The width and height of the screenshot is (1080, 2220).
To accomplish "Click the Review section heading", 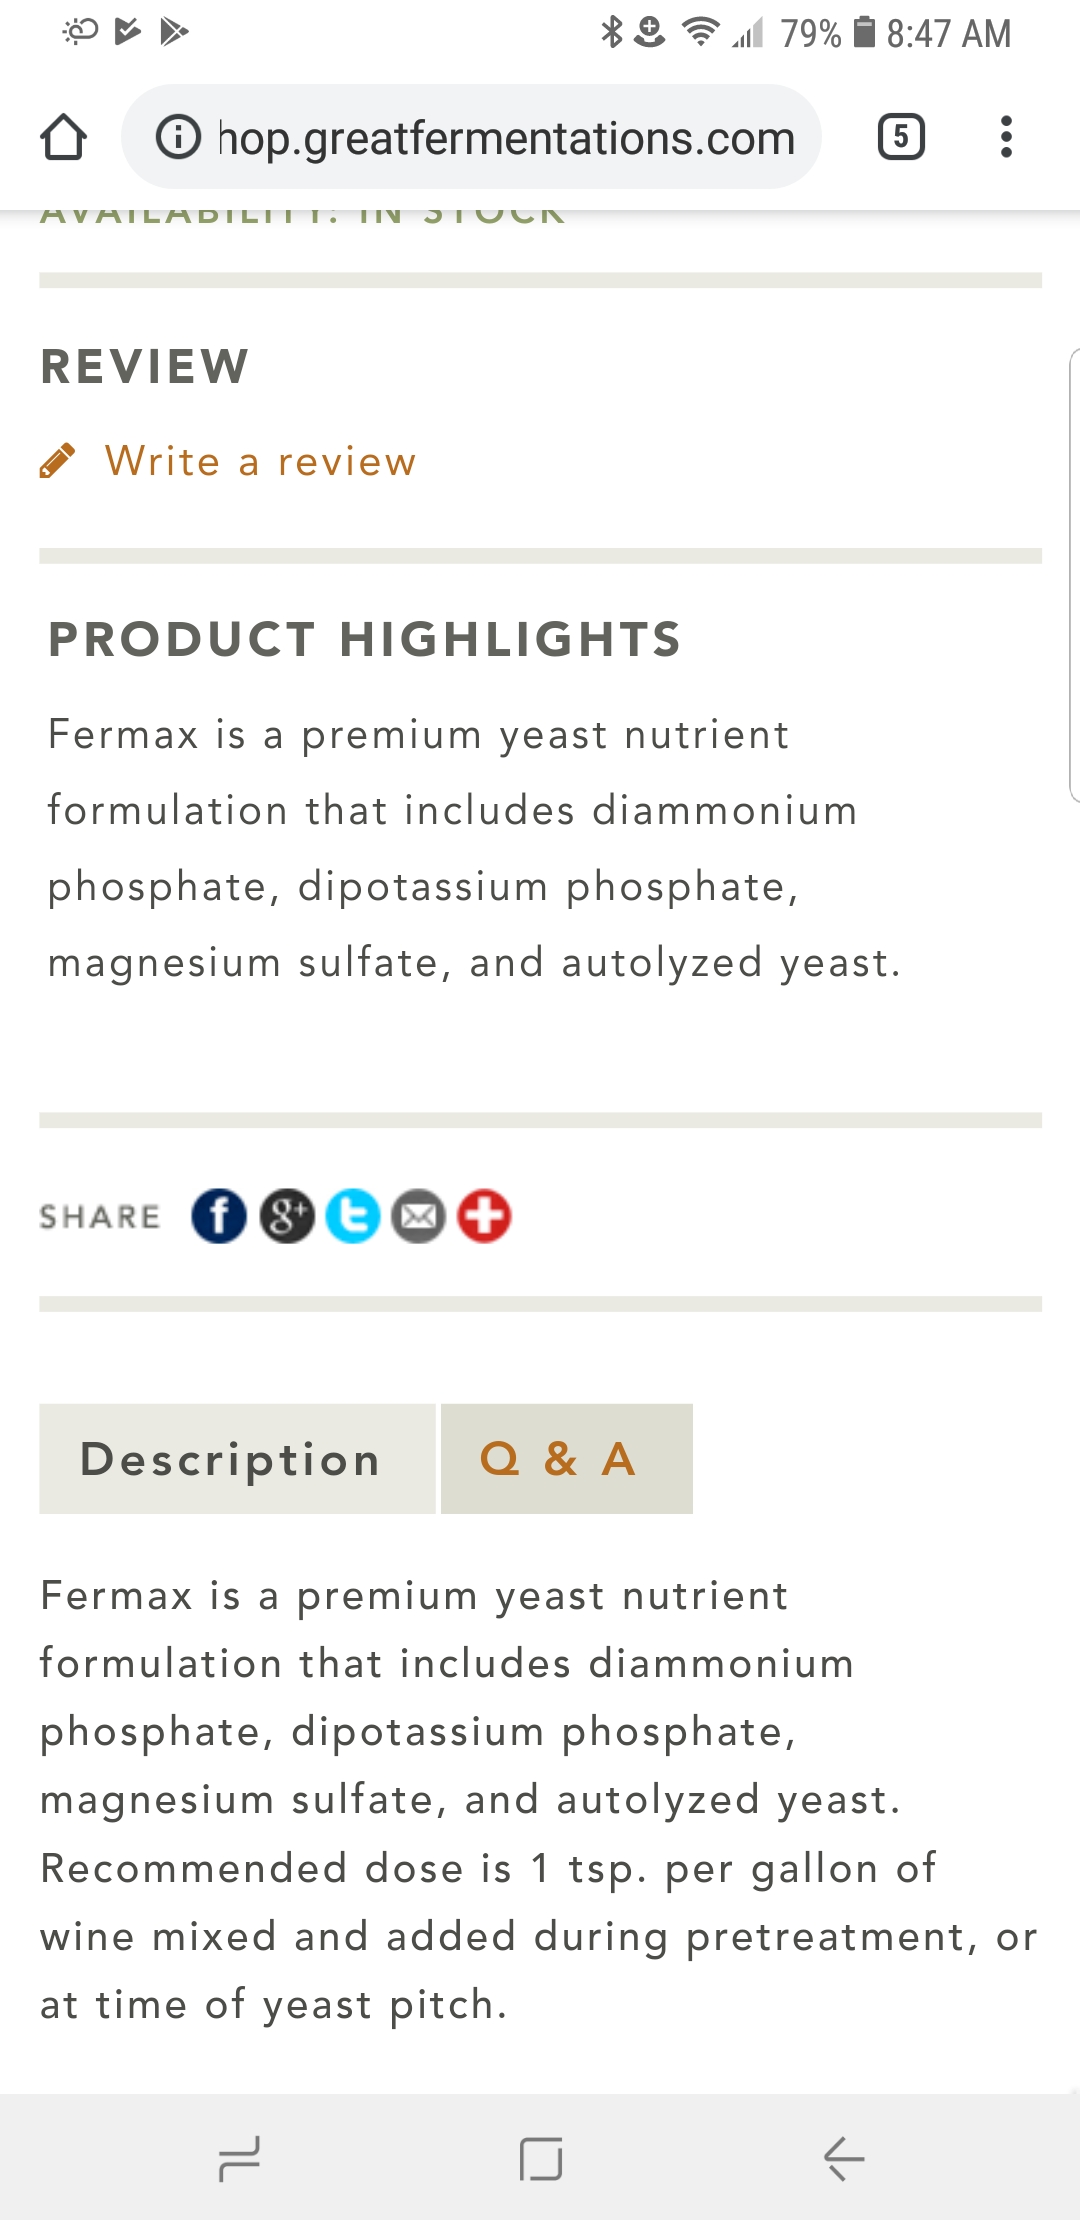I will pyautogui.click(x=145, y=366).
